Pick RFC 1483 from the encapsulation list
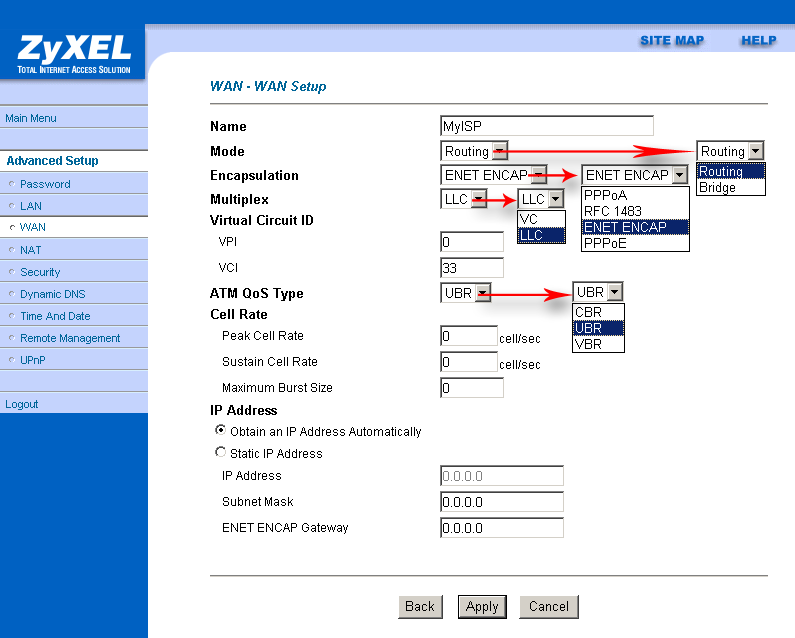Screen dimensions: 795x638 click(x=635, y=211)
